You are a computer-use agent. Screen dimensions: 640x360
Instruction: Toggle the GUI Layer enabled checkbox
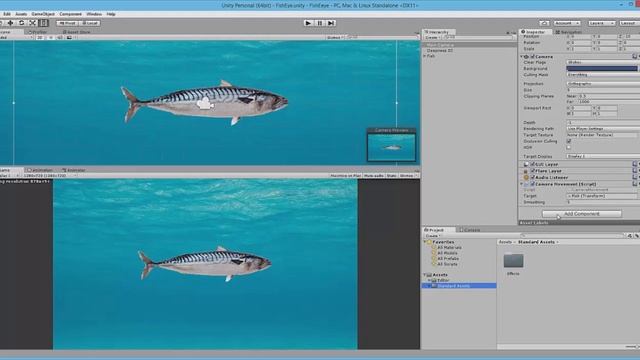pyautogui.click(x=532, y=164)
